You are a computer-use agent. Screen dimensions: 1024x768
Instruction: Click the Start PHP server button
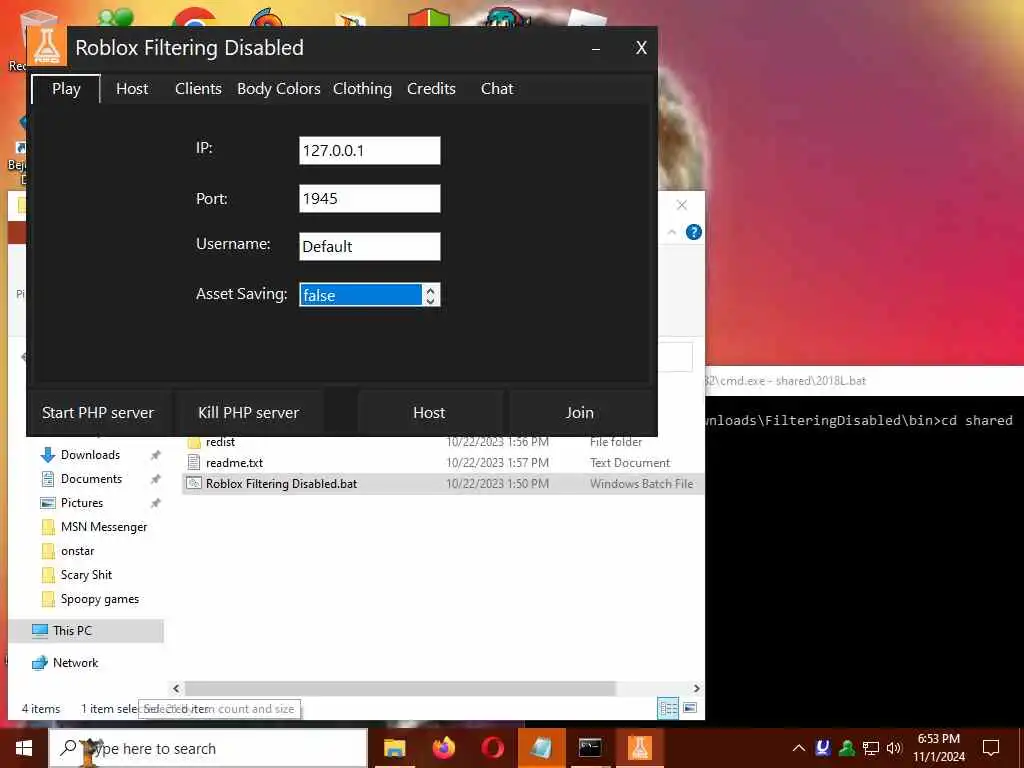pyautogui.click(x=98, y=413)
